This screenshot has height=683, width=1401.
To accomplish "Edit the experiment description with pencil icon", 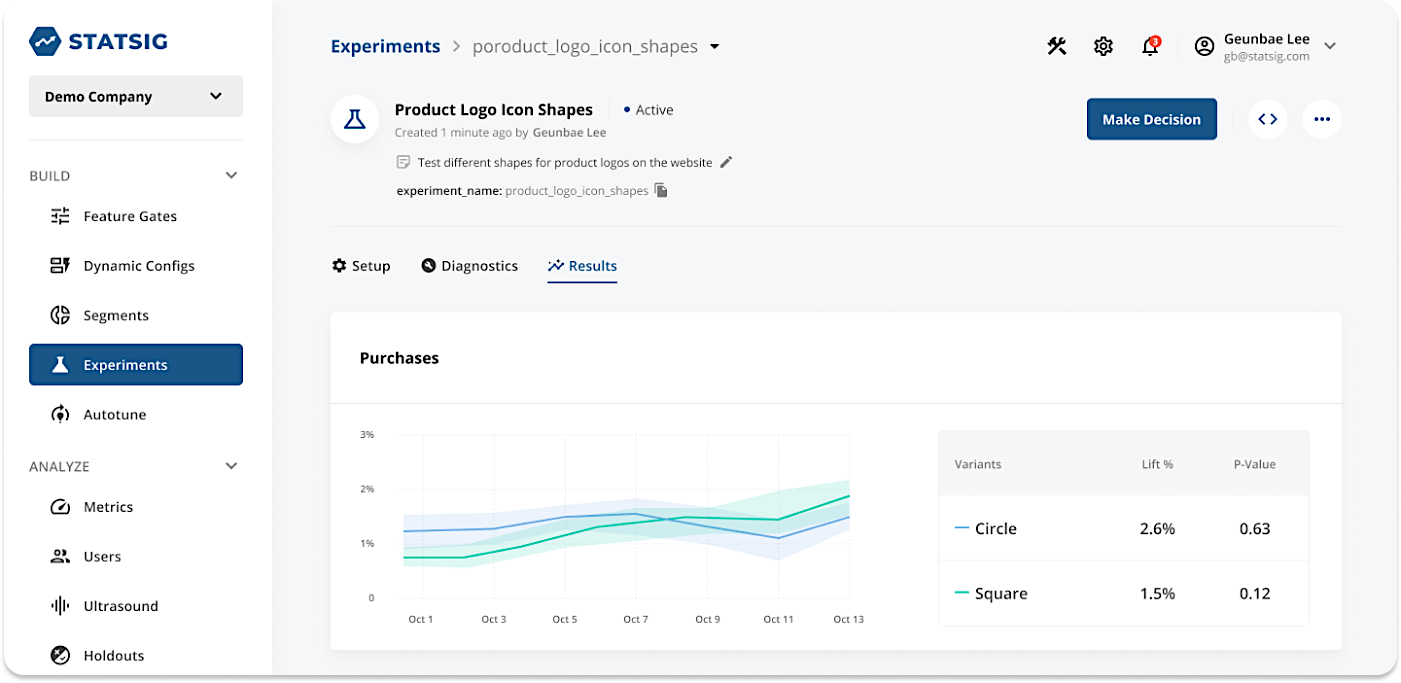I will (x=726, y=162).
